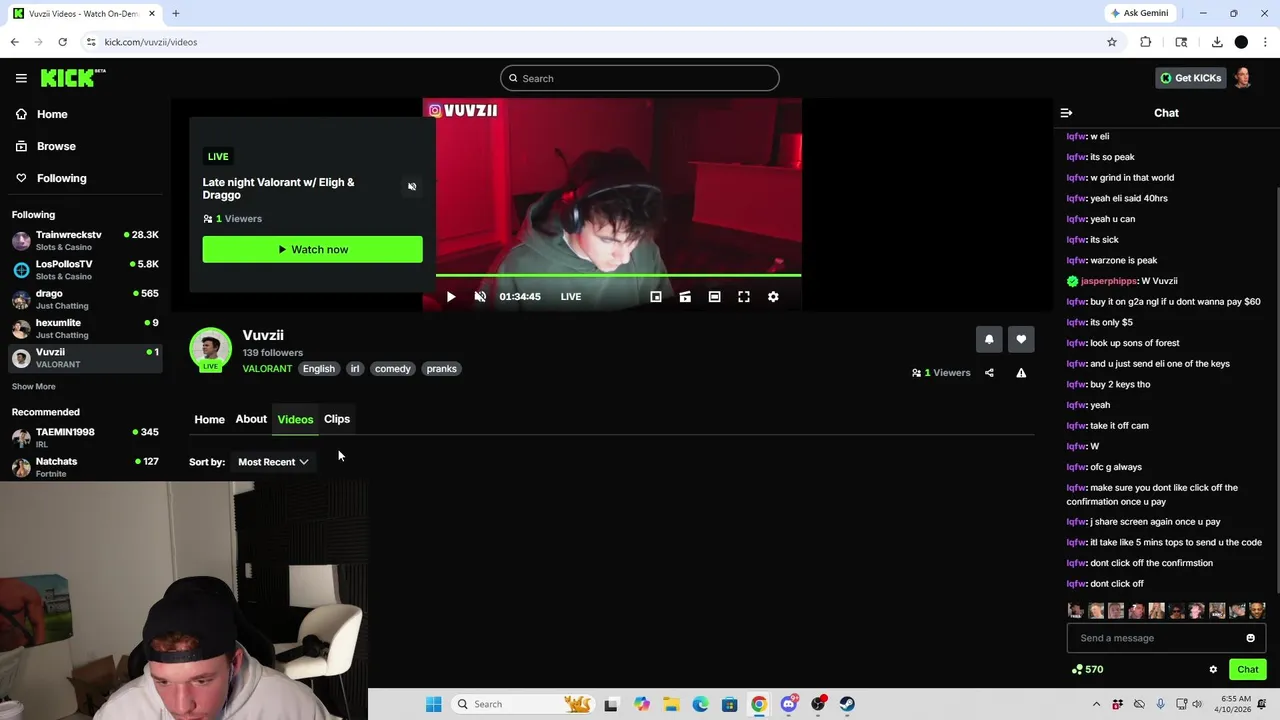Click the English tag
This screenshot has height=720, width=1280.
pyautogui.click(x=319, y=369)
